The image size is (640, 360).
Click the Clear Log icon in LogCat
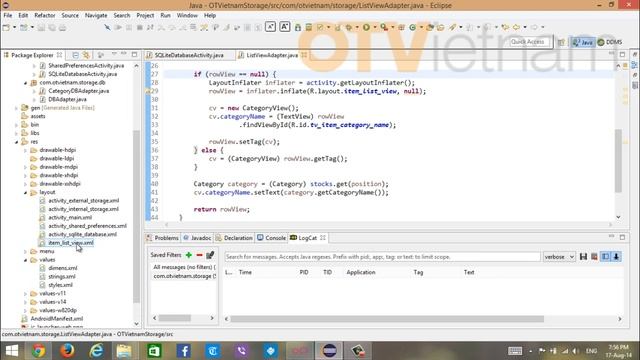(594, 256)
